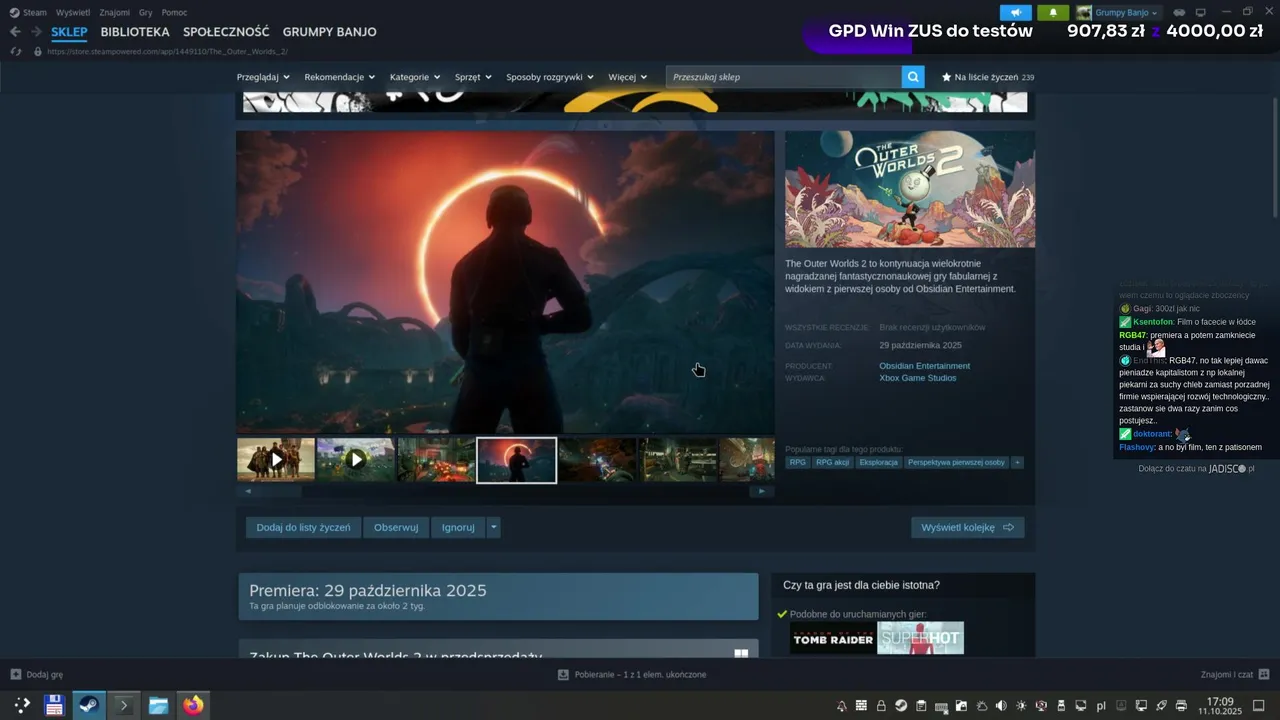Expand the Grumpy Banjo account dropdown
This screenshot has width=1280, height=720.
point(1118,12)
